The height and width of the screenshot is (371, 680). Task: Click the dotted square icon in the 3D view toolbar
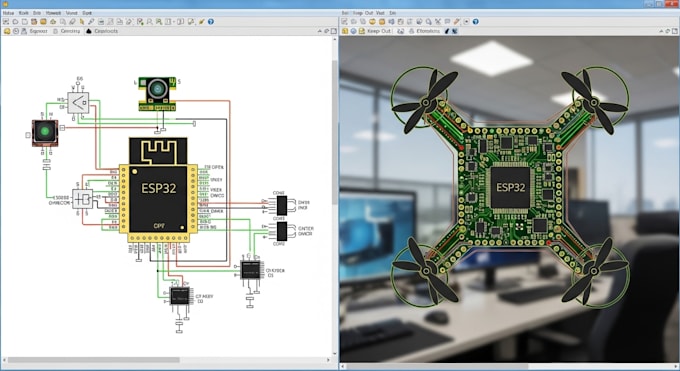[x=466, y=22]
